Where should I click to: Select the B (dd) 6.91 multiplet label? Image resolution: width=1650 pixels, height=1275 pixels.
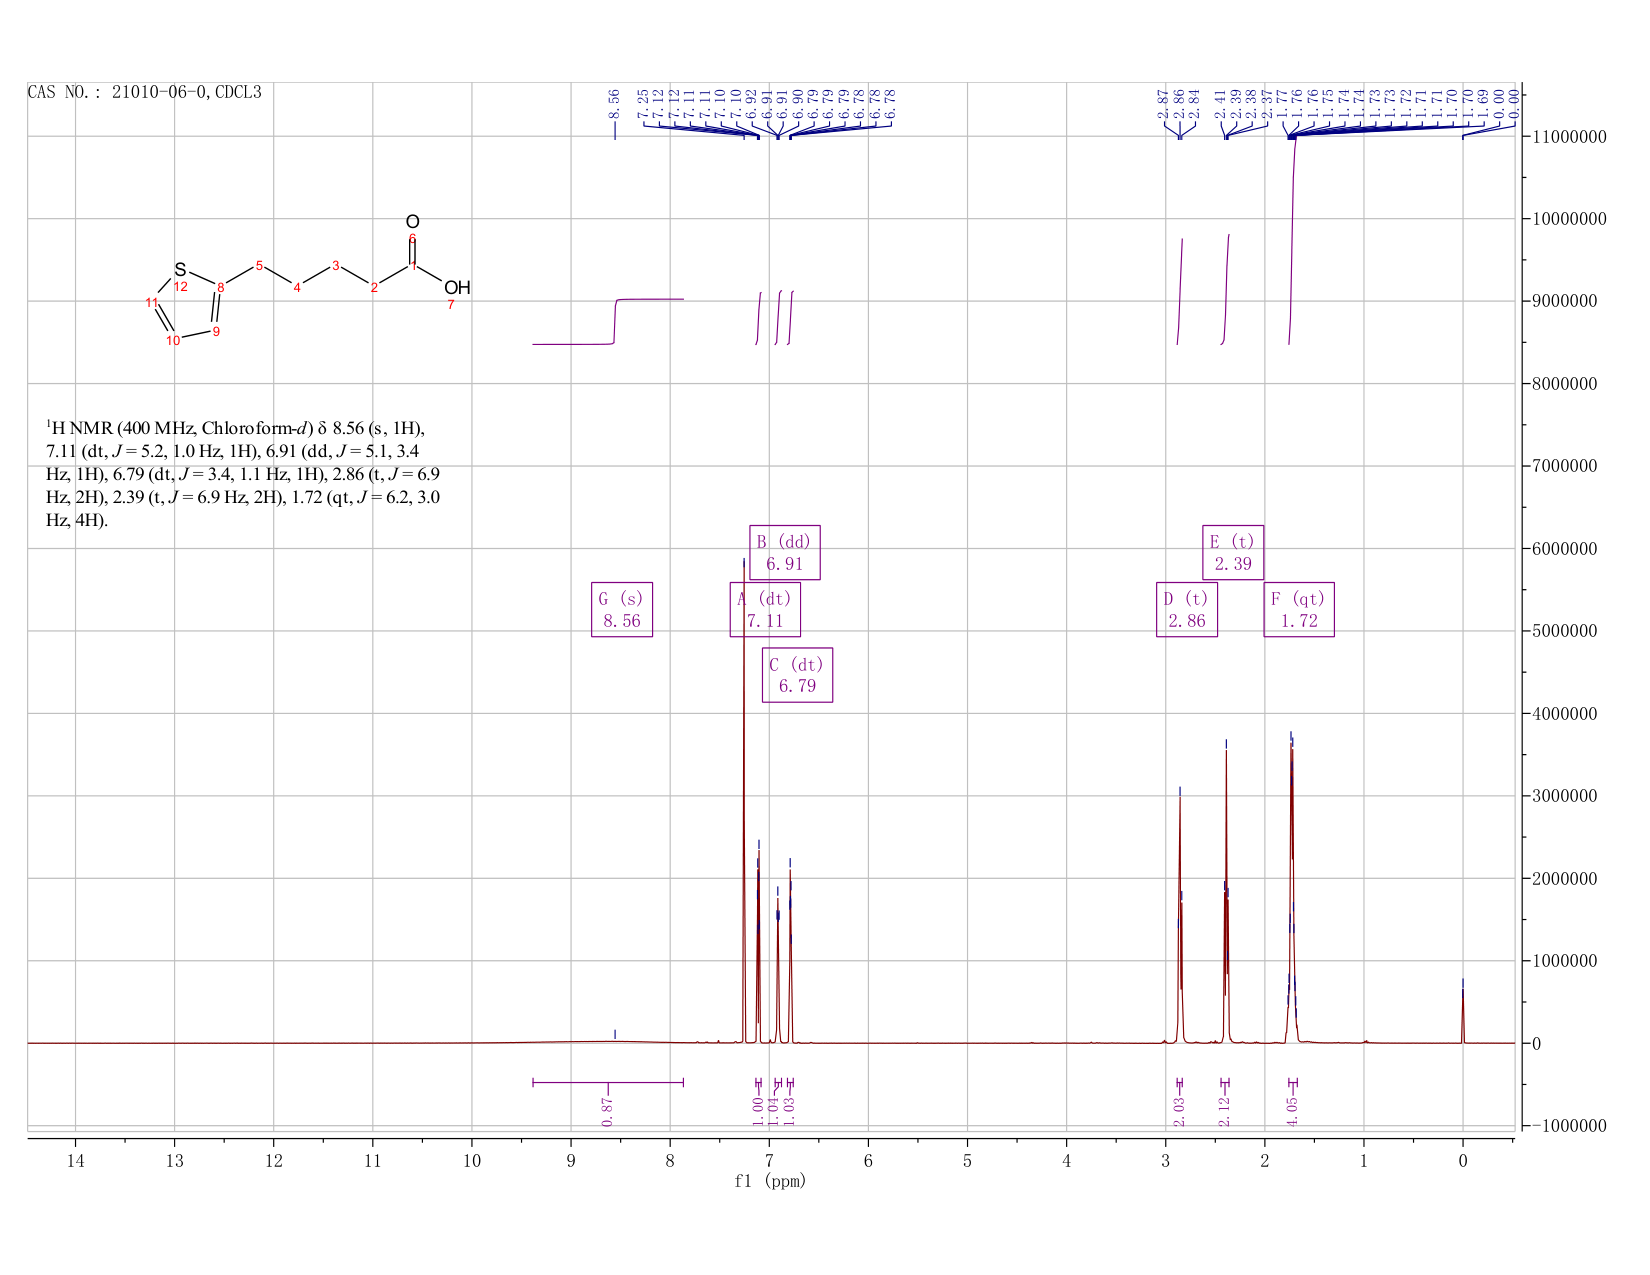(x=785, y=552)
